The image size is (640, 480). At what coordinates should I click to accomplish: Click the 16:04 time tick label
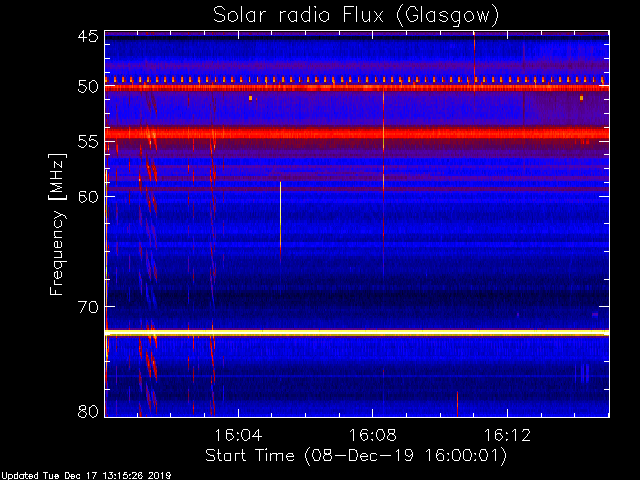click(238, 435)
